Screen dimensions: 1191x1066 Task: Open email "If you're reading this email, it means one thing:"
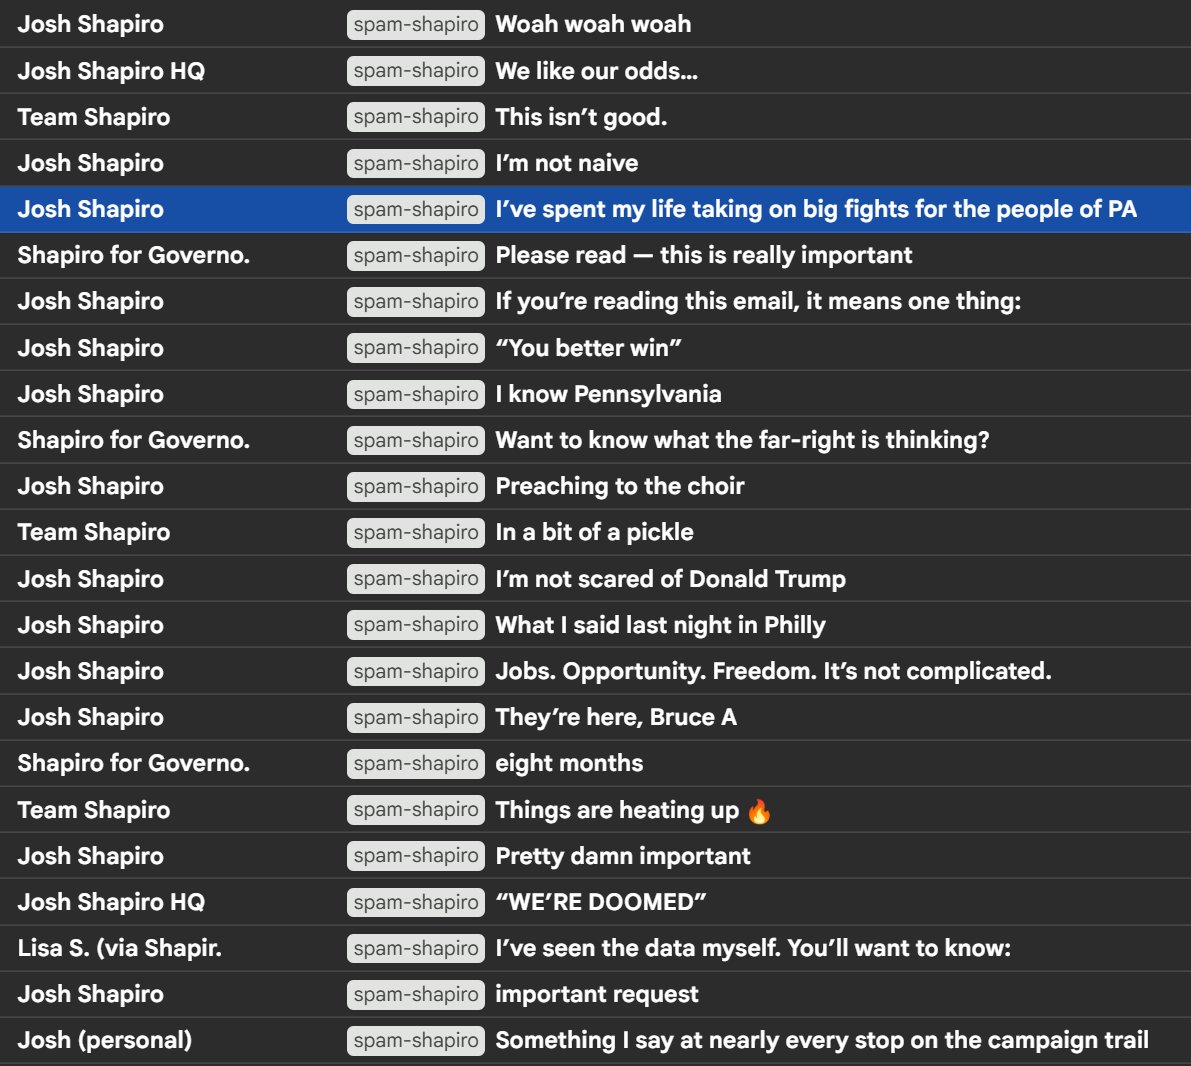click(x=758, y=302)
